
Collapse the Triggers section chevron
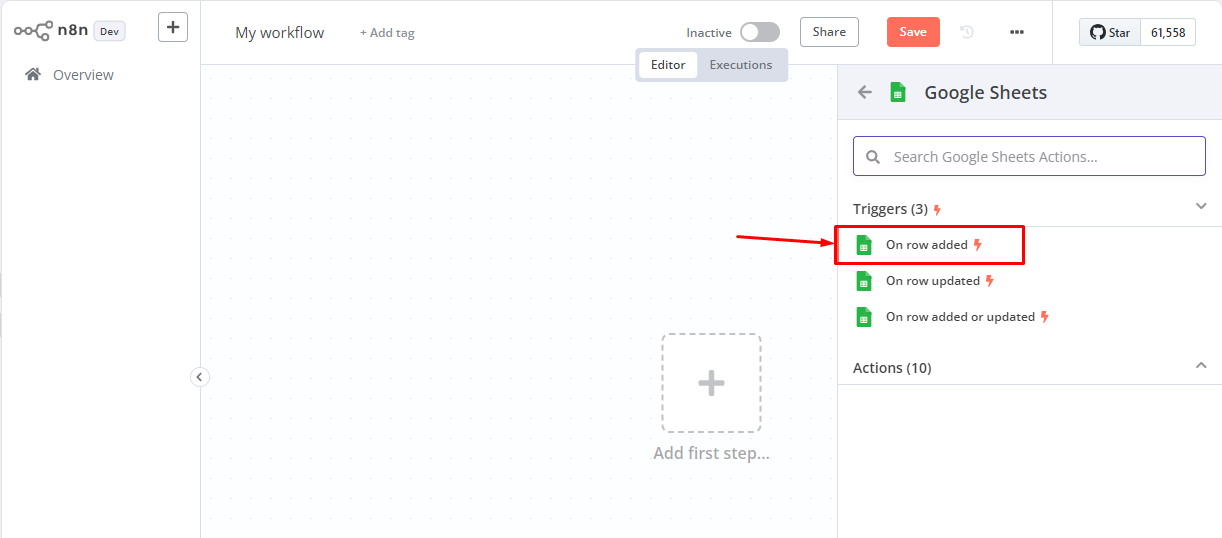(1201, 206)
